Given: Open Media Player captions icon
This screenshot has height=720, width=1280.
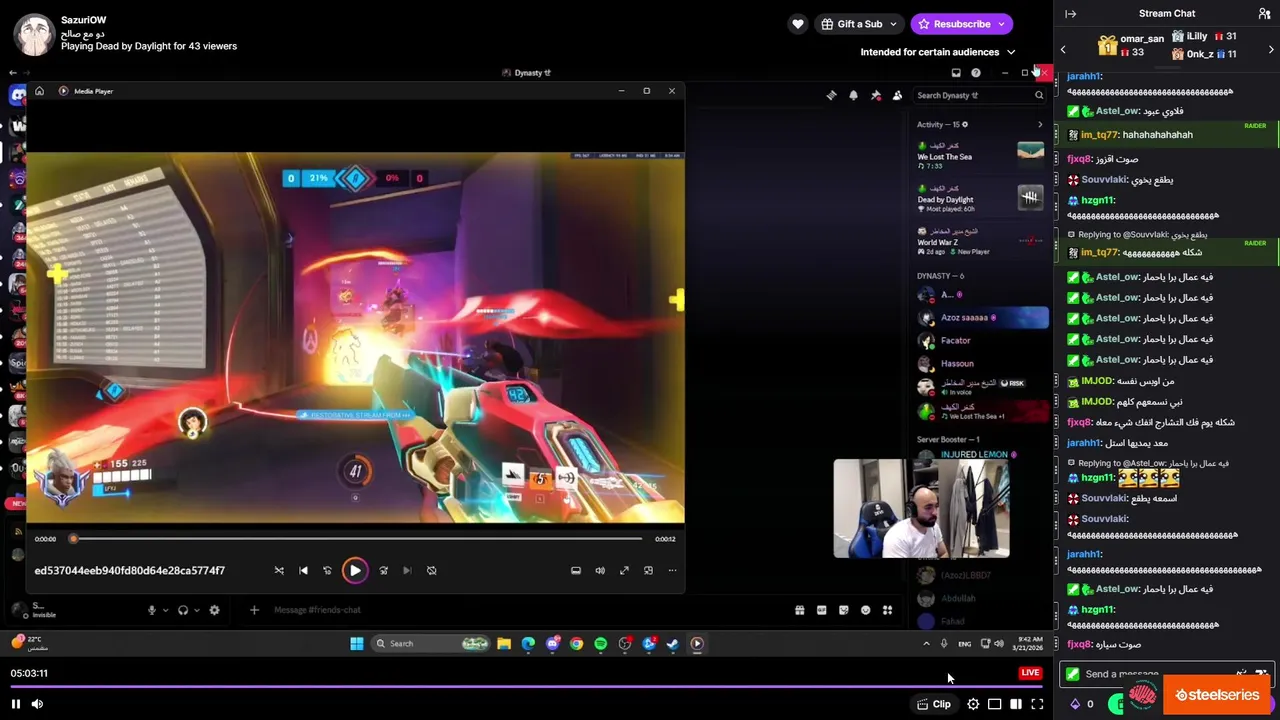Looking at the screenshot, I should [576, 571].
